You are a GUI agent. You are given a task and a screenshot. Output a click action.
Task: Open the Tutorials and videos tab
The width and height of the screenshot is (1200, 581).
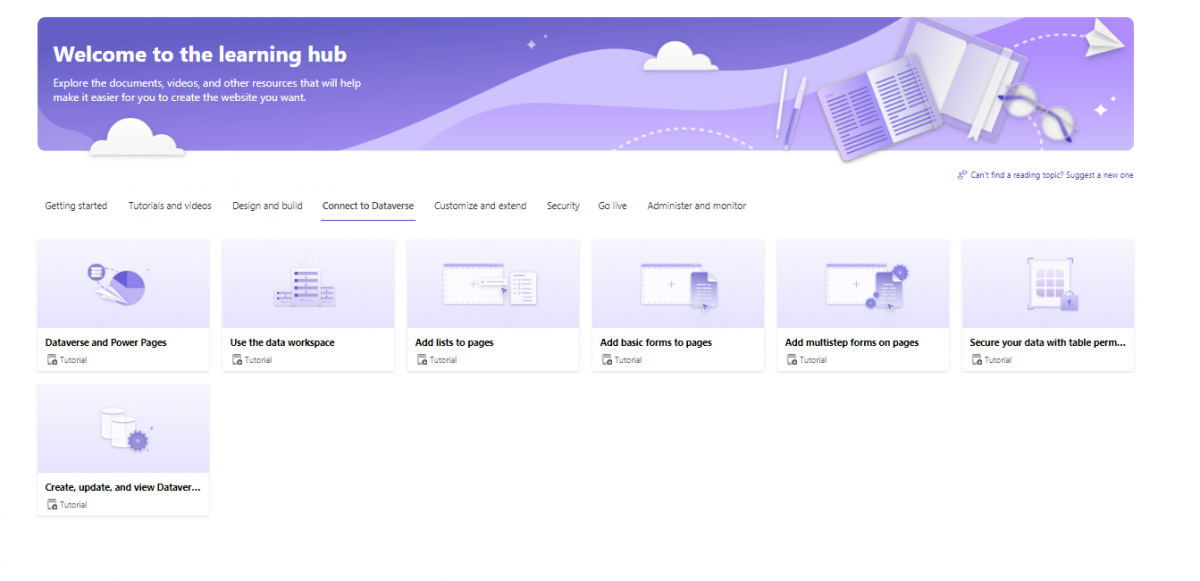tap(169, 205)
